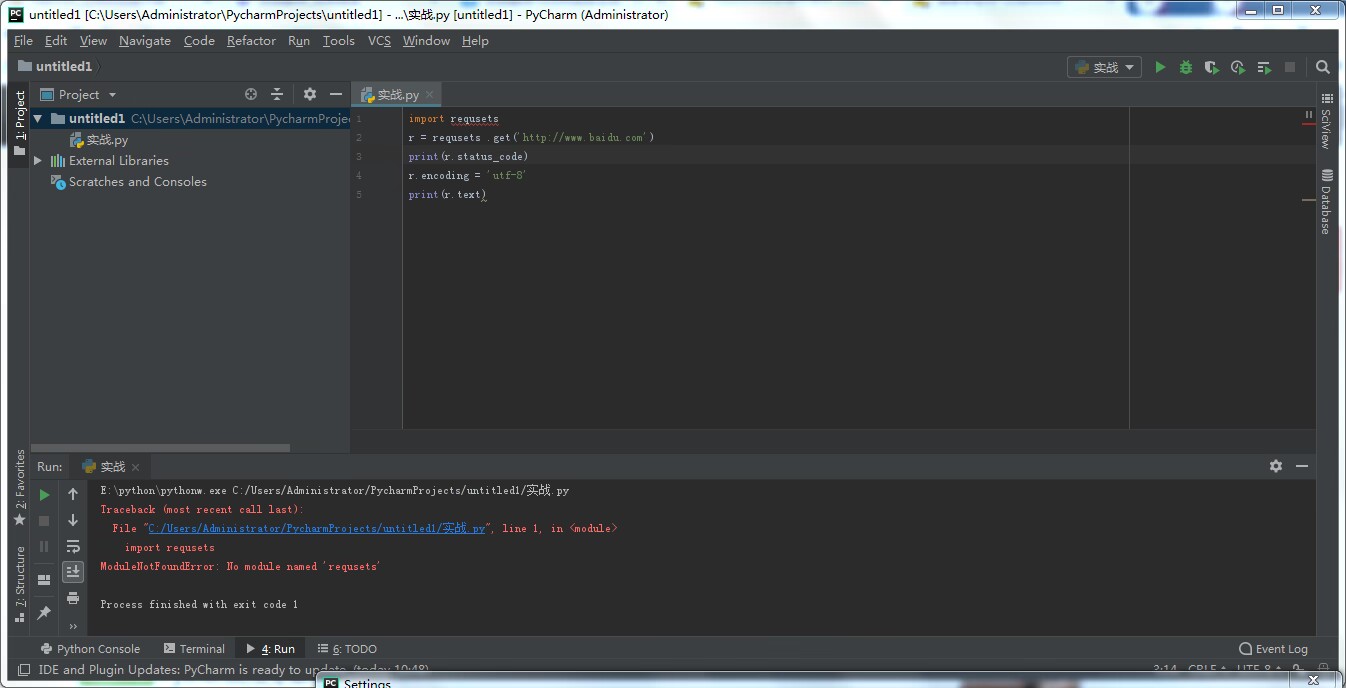Open the 实战 run configuration dropdown

pos(1105,67)
